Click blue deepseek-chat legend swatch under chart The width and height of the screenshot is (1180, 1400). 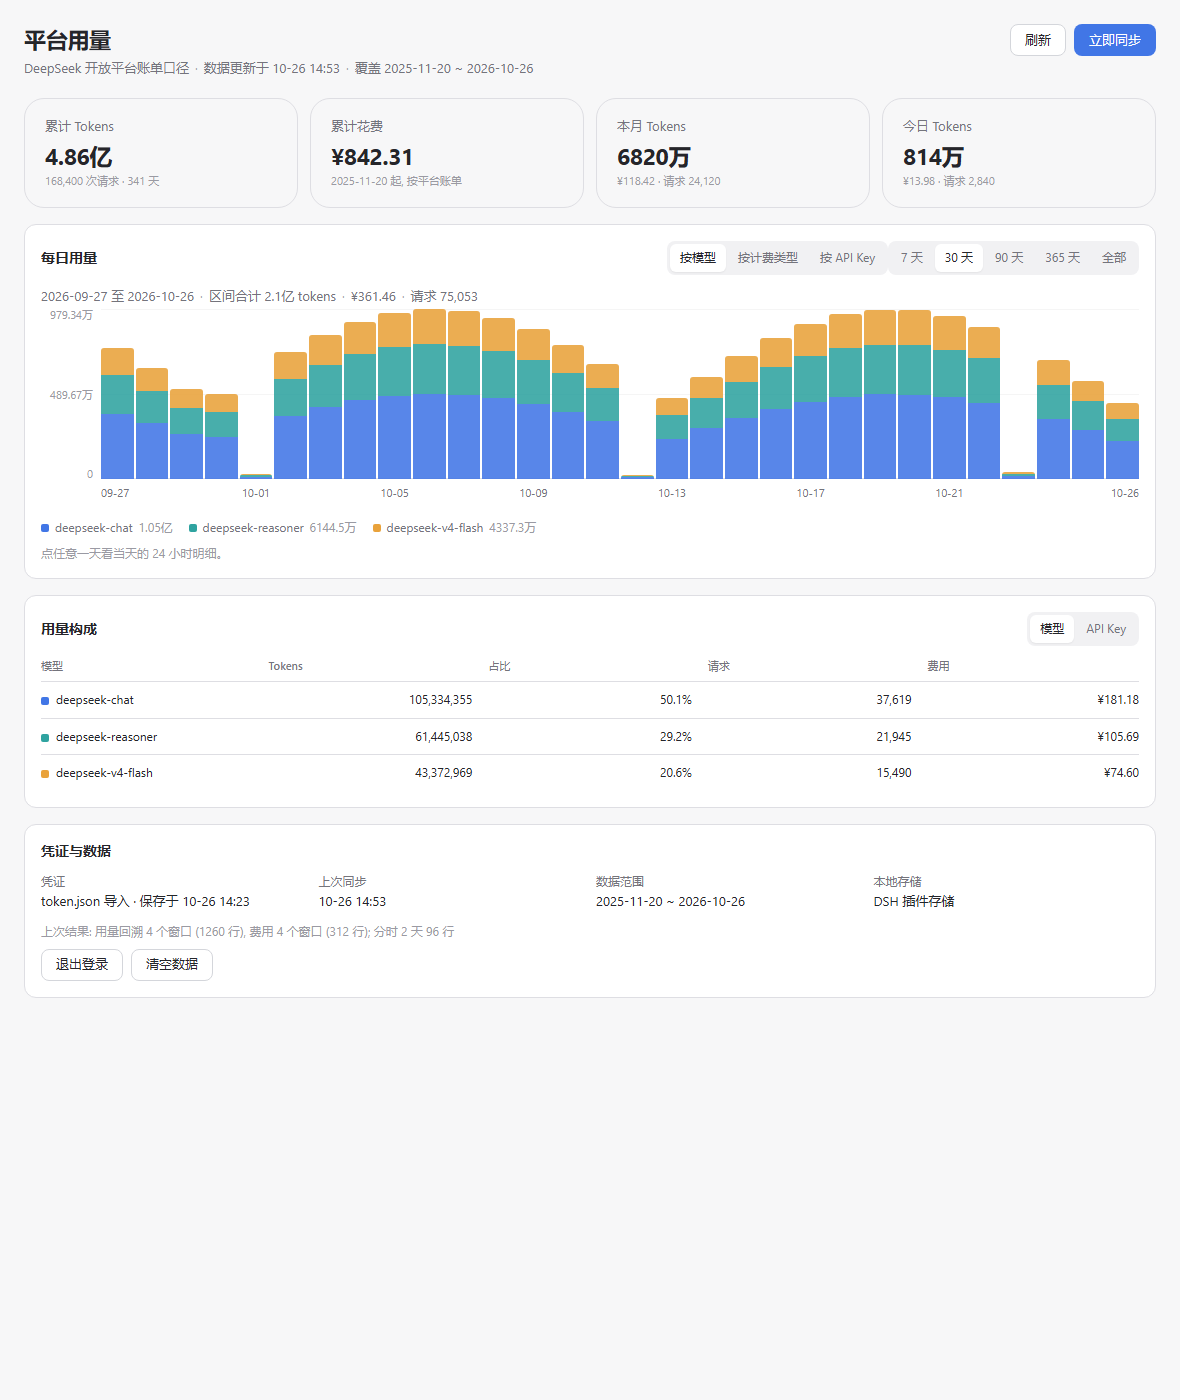(45, 528)
